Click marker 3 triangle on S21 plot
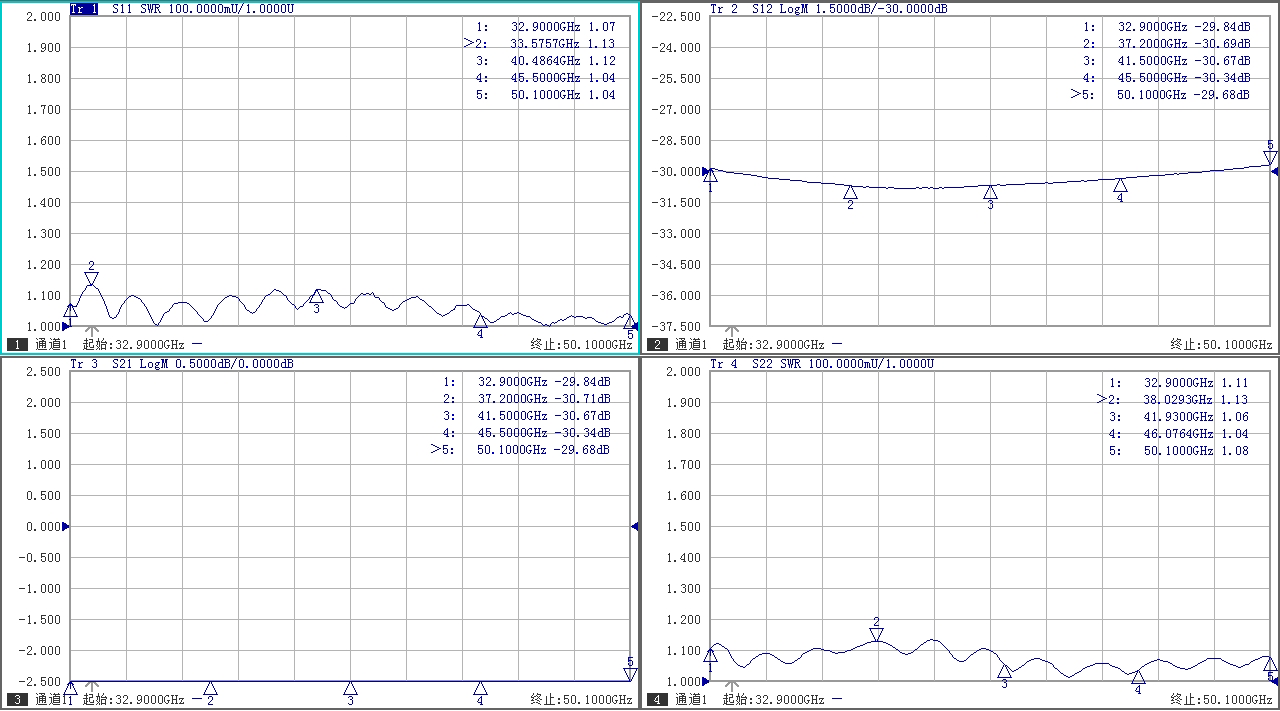The height and width of the screenshot is (711, 1280). (x=350, y=688)
